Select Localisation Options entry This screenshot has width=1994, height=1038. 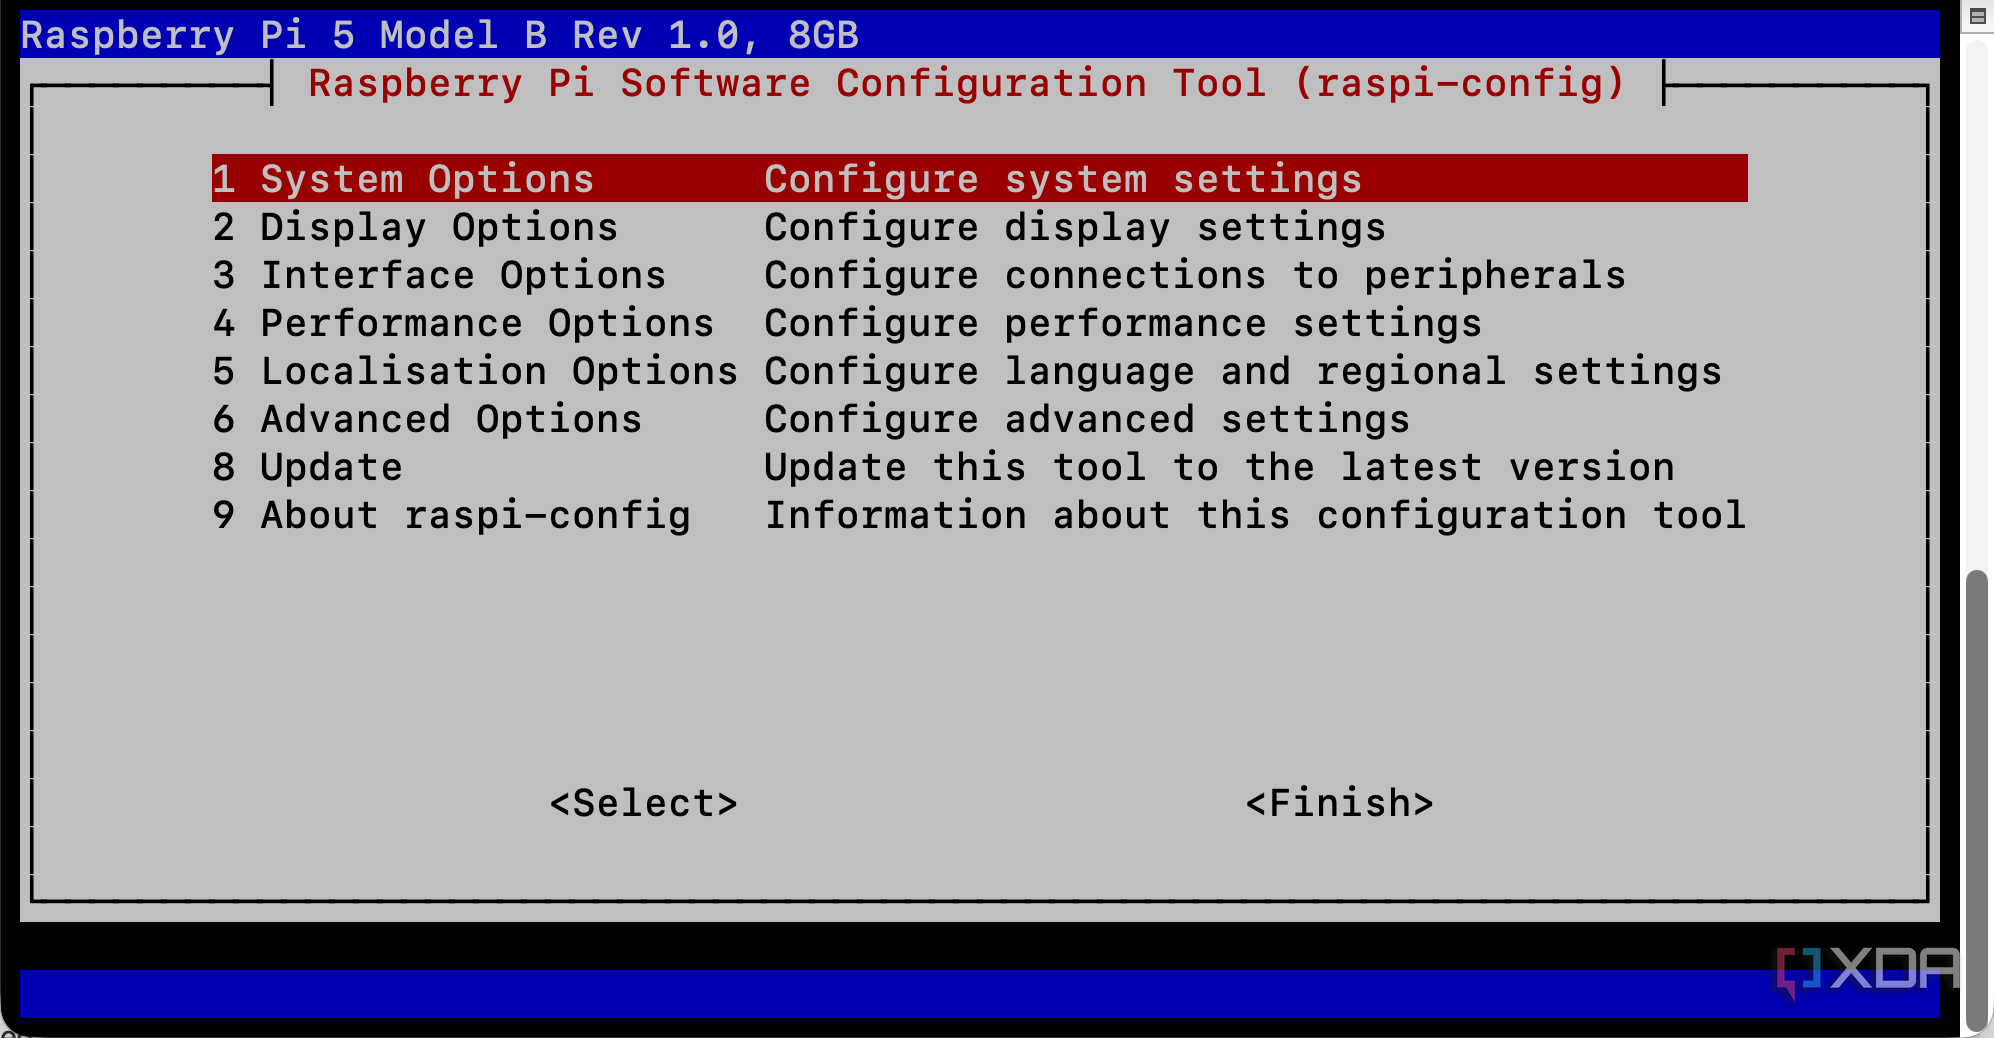475,372
